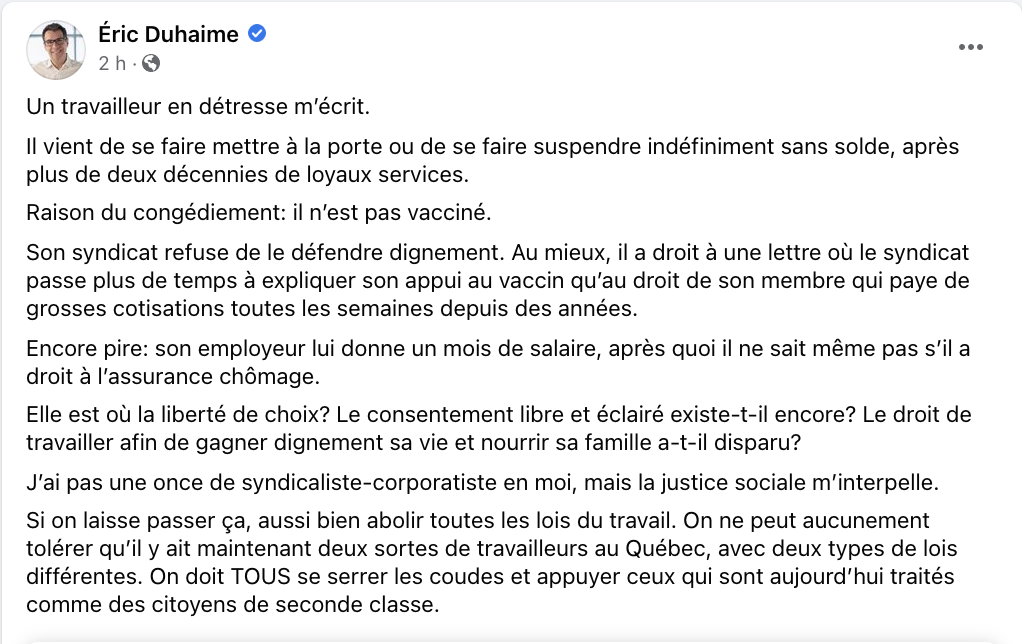
Task: Click the Éric Duhaime author name
Action: coord(168,34)
